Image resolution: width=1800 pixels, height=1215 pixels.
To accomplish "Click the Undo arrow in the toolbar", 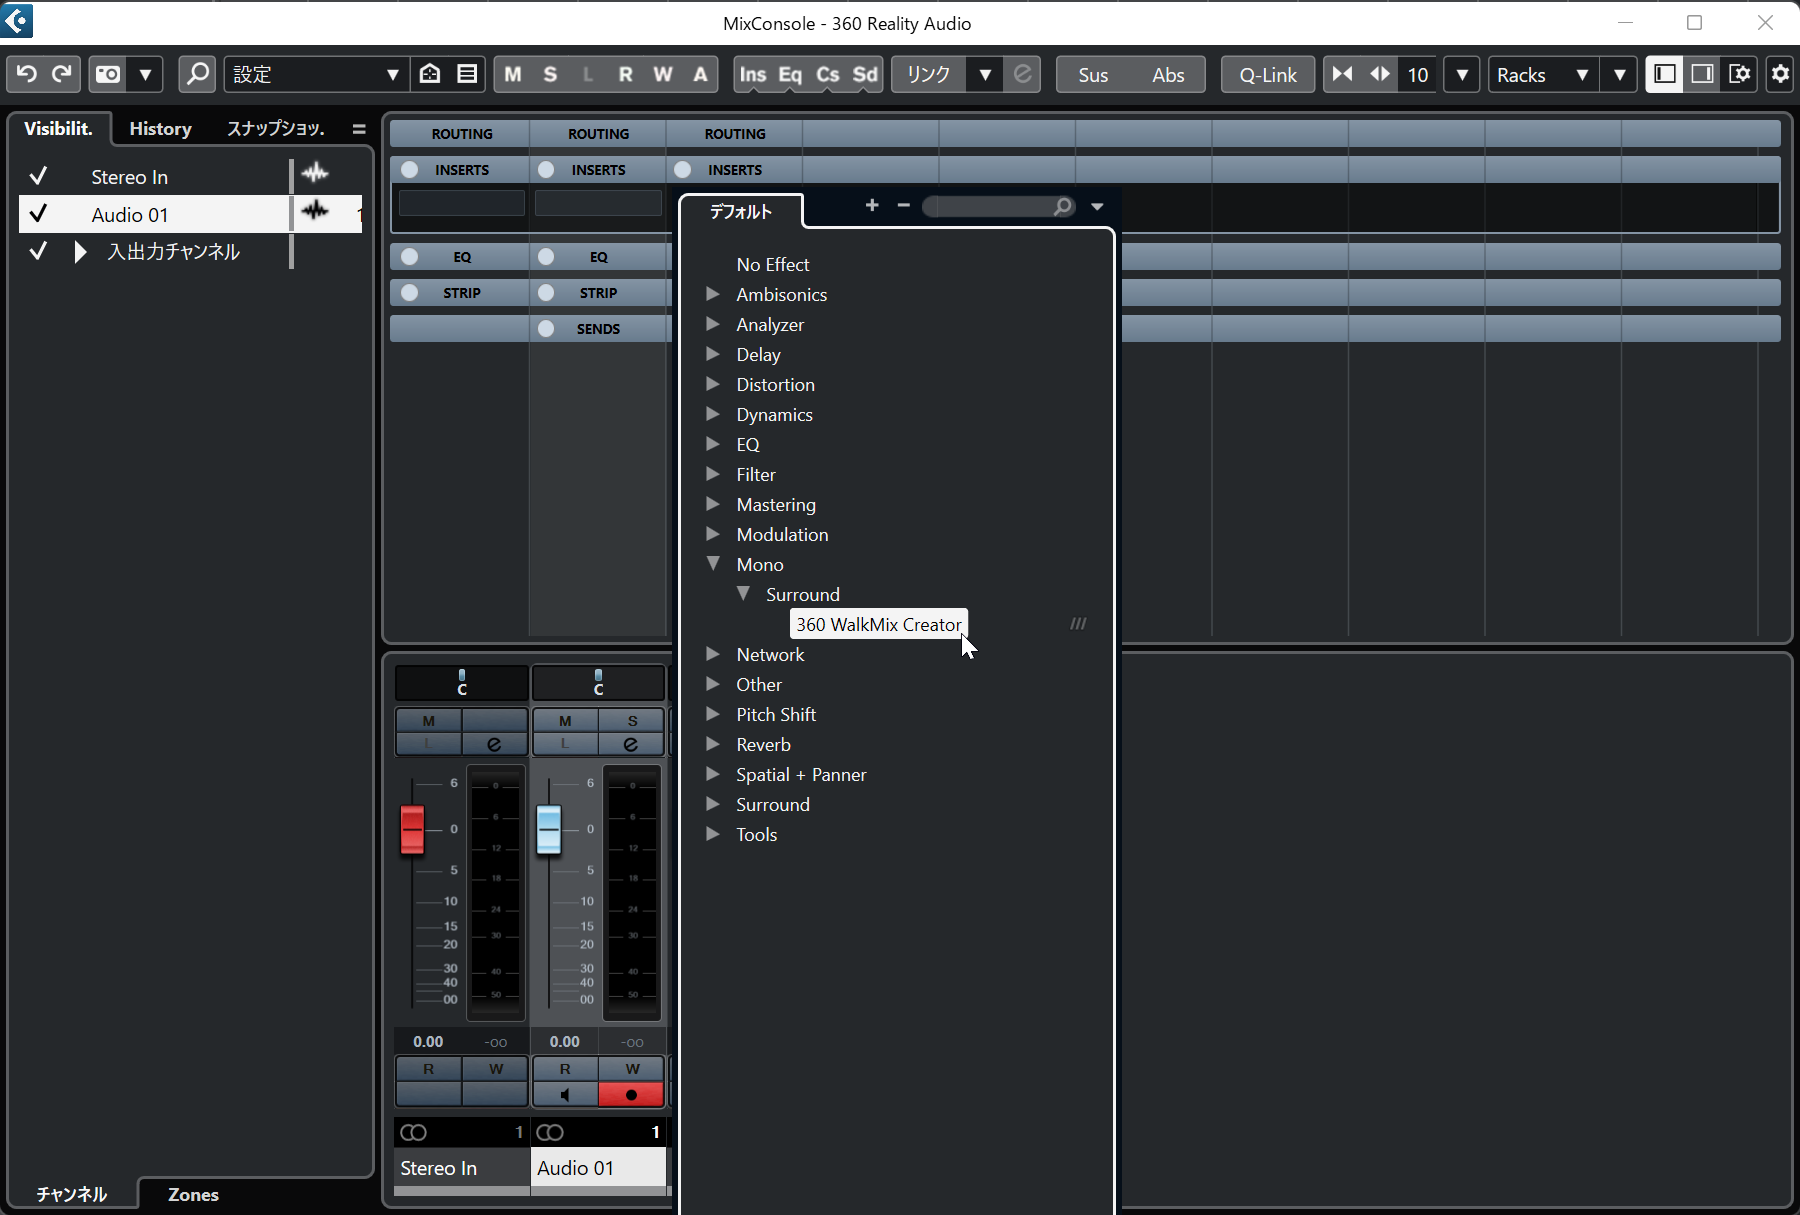I will (x=26, y=74).
